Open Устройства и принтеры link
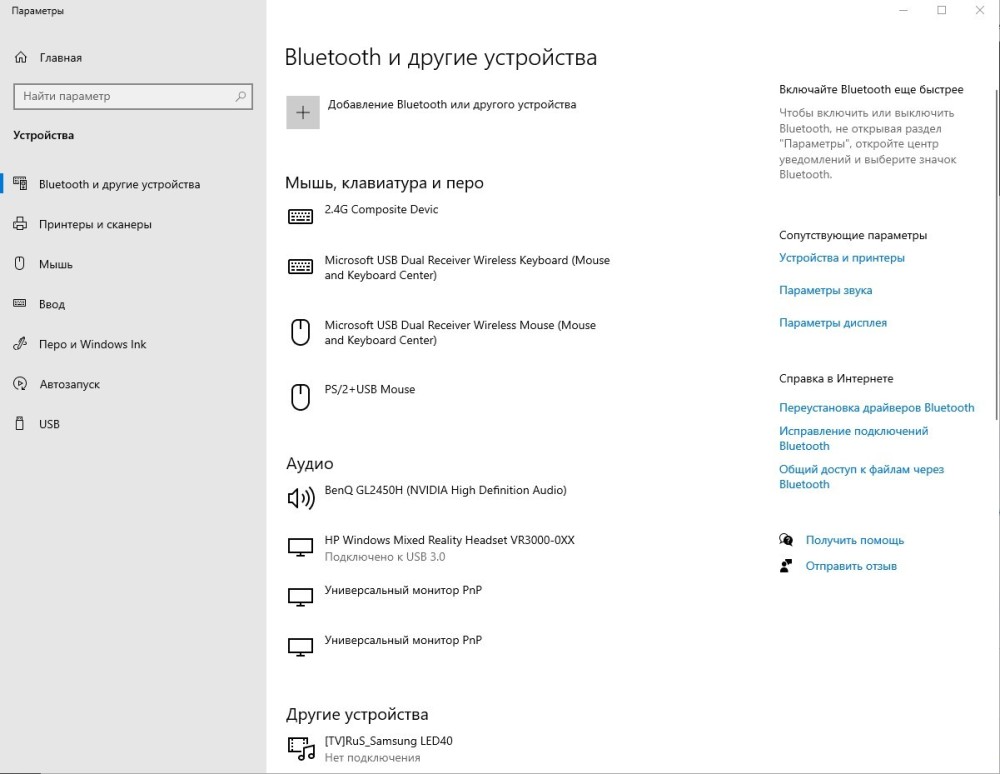1000x774 pixels. point(841,258)
